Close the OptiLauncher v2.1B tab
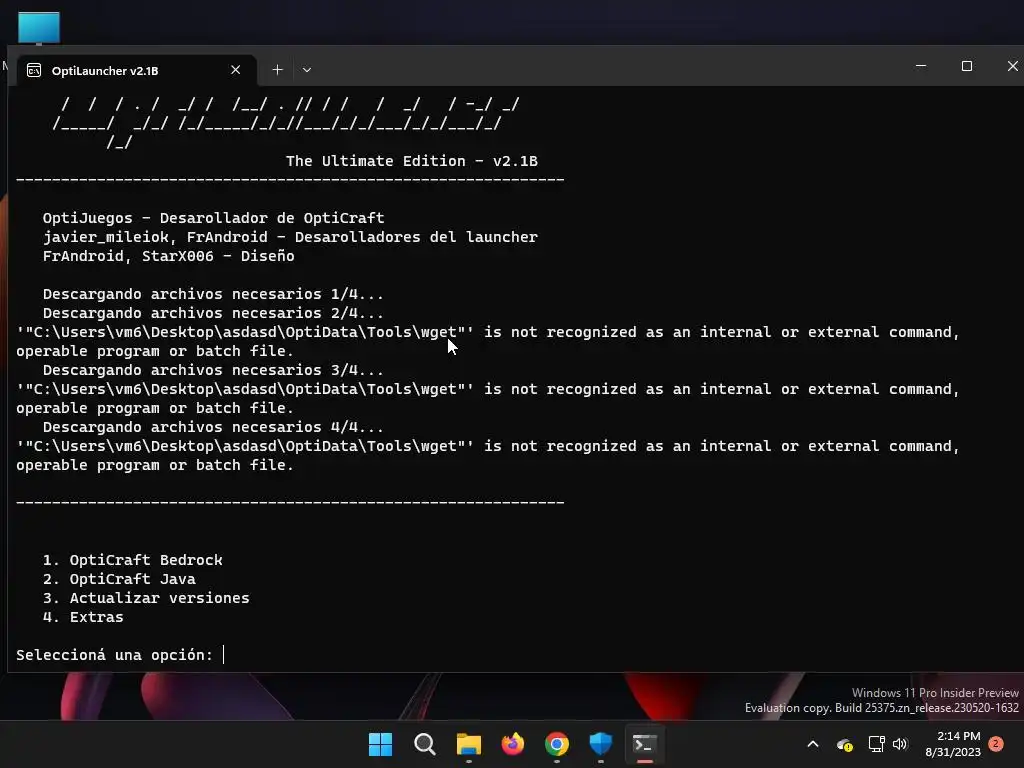The height and width of the screenshot is (768, 1024). click(236, 70)
